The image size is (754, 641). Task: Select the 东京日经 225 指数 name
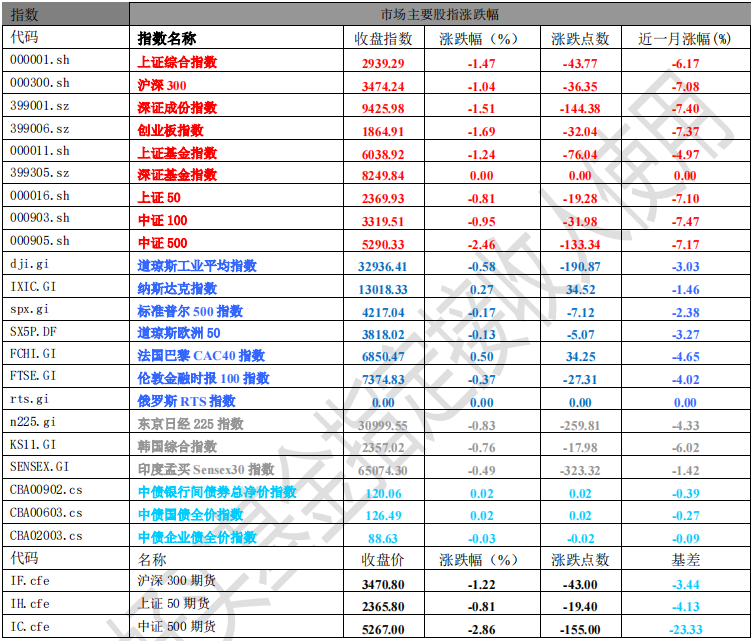pyautogui.click(x=189, y=424)
